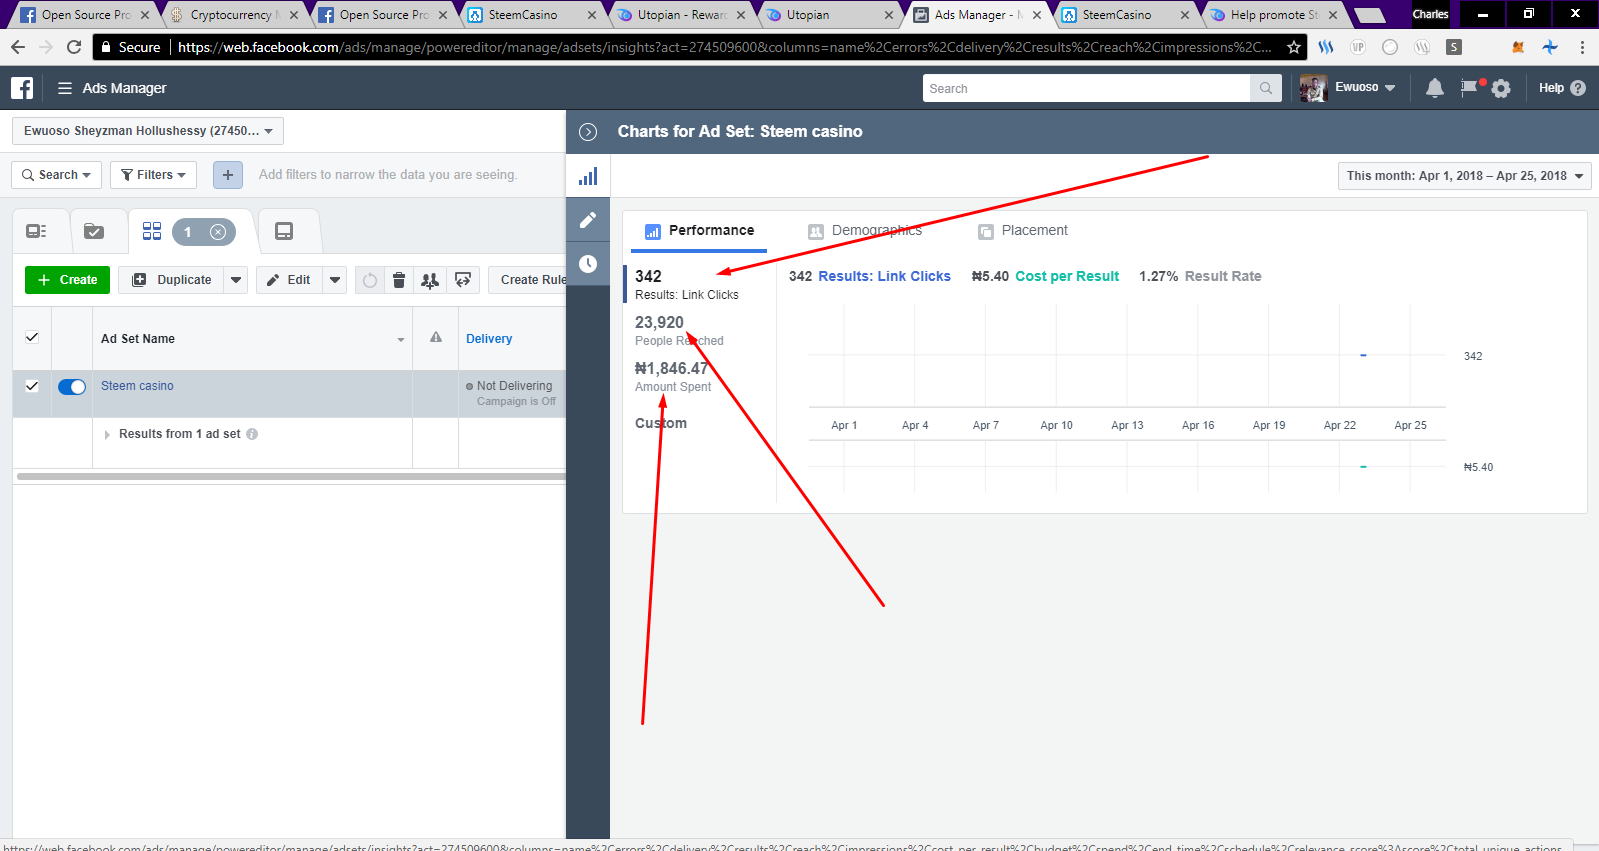Go back with the browser back arrow
Image resolution: width=1599 pixels, height=851 pixels.
[x=18, y=47]
